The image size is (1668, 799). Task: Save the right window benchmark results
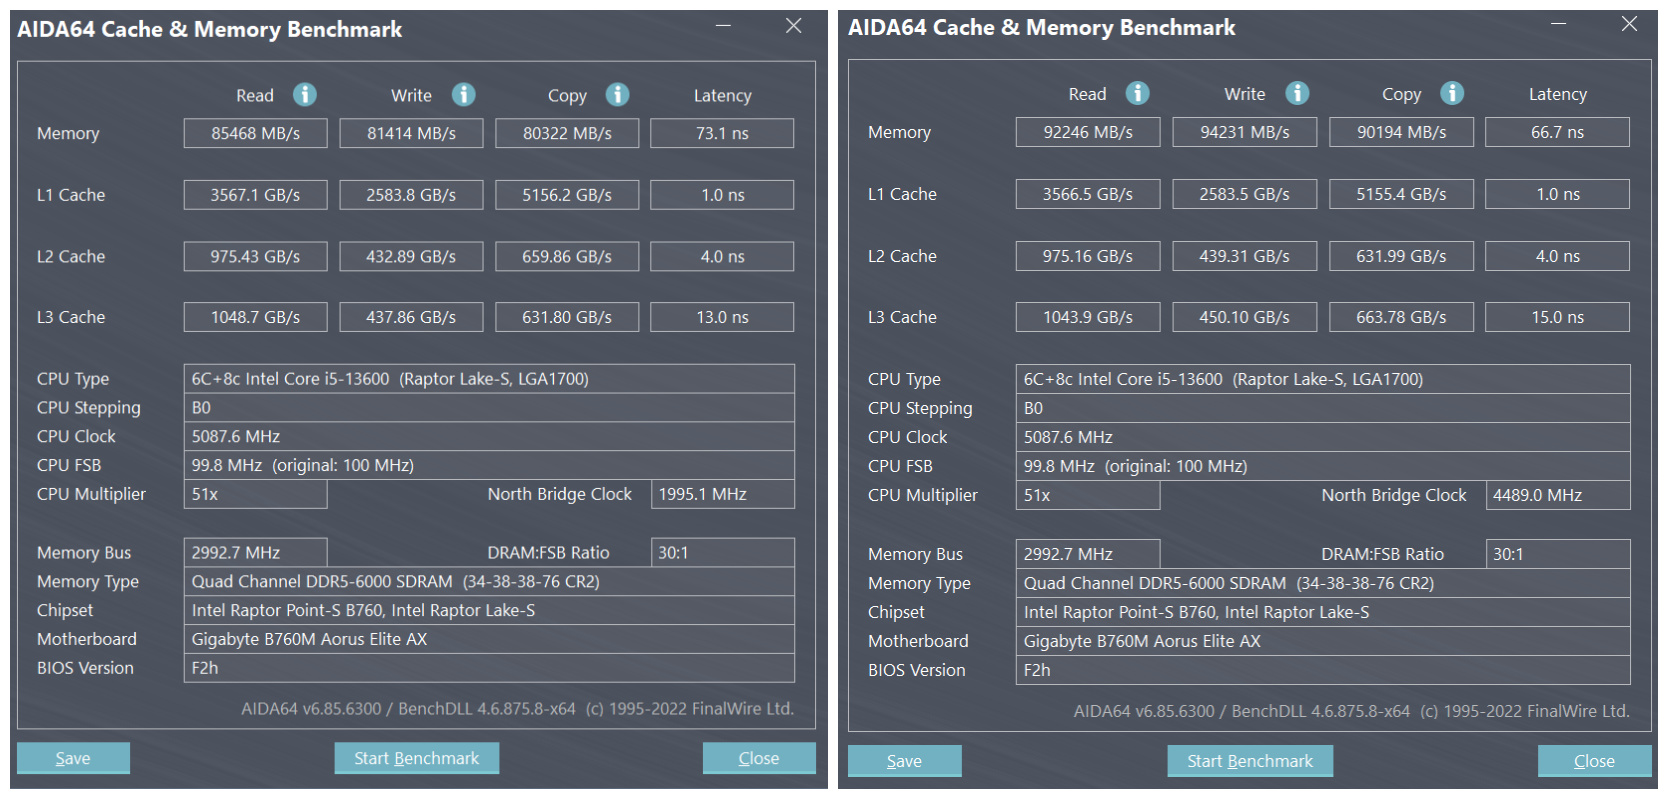point(904,761)
